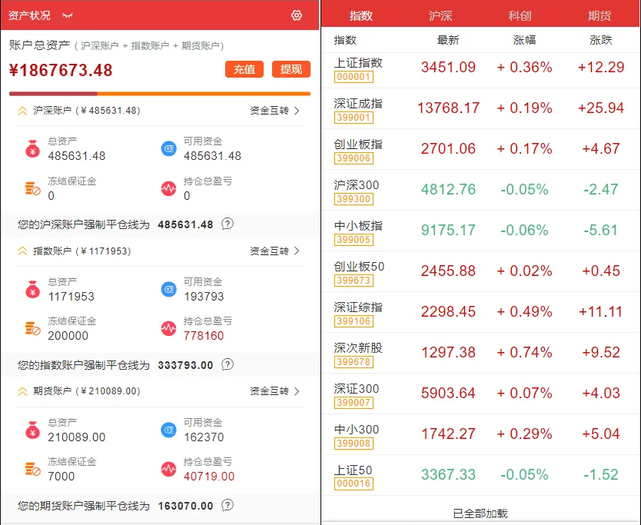Viewport: 641px width, 525px height.
Task: Collapse the 期货账户 section
Action: tap(22, 392)
